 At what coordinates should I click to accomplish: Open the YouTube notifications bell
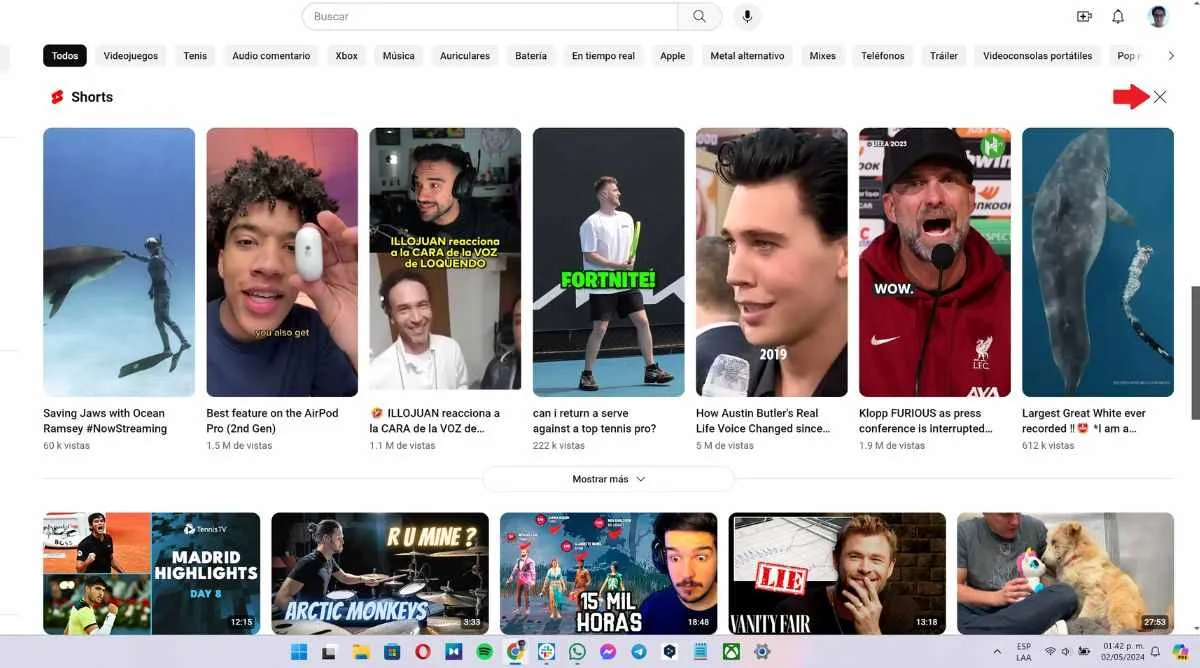click(1118, 16)
